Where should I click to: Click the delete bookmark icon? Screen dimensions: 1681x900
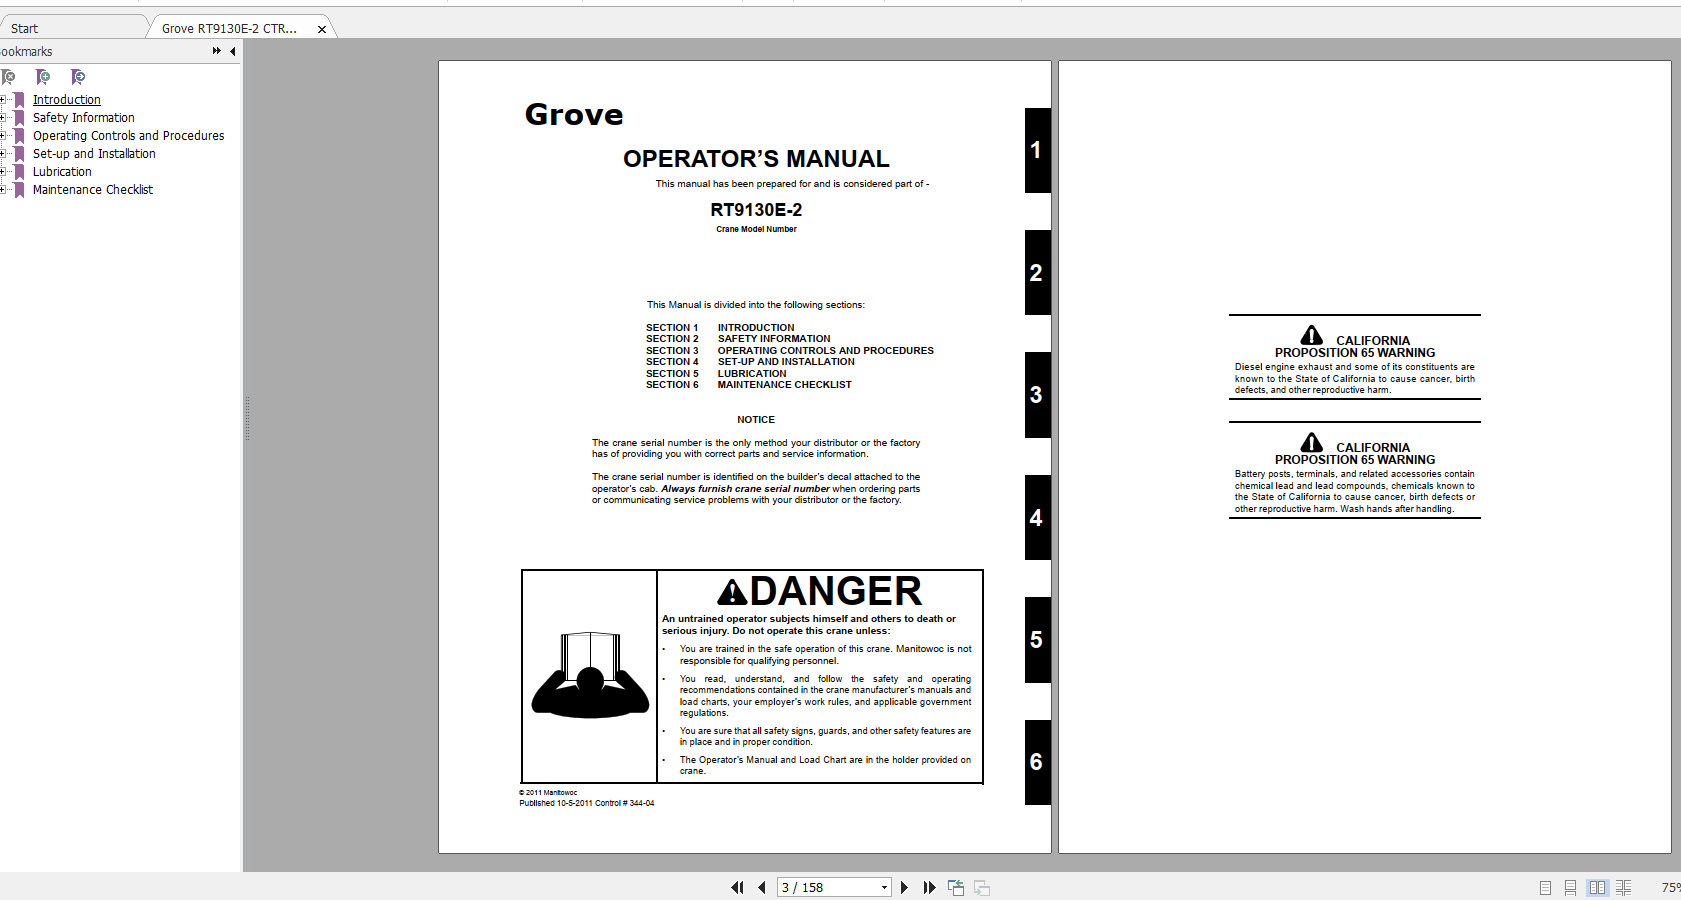8,77
